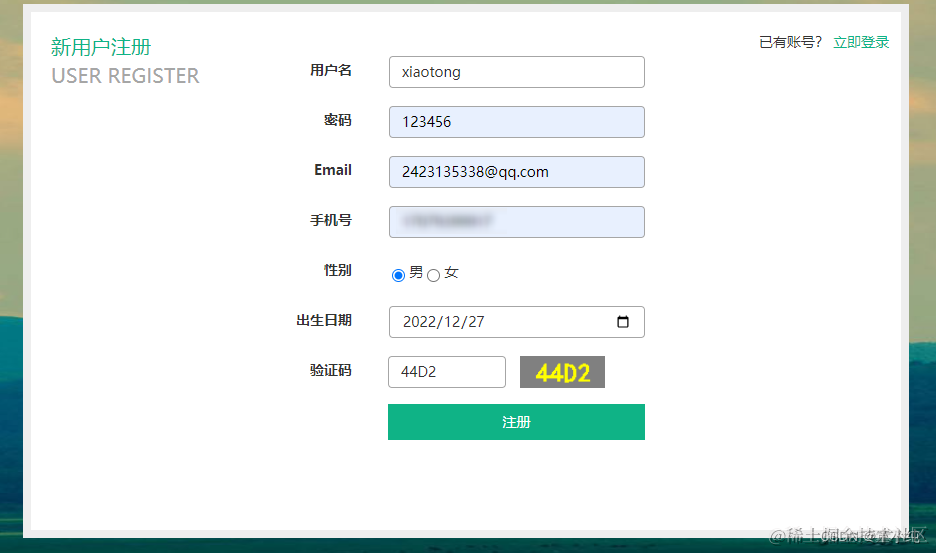Click the 新用户注册 heading text

(x=101, y=47)
